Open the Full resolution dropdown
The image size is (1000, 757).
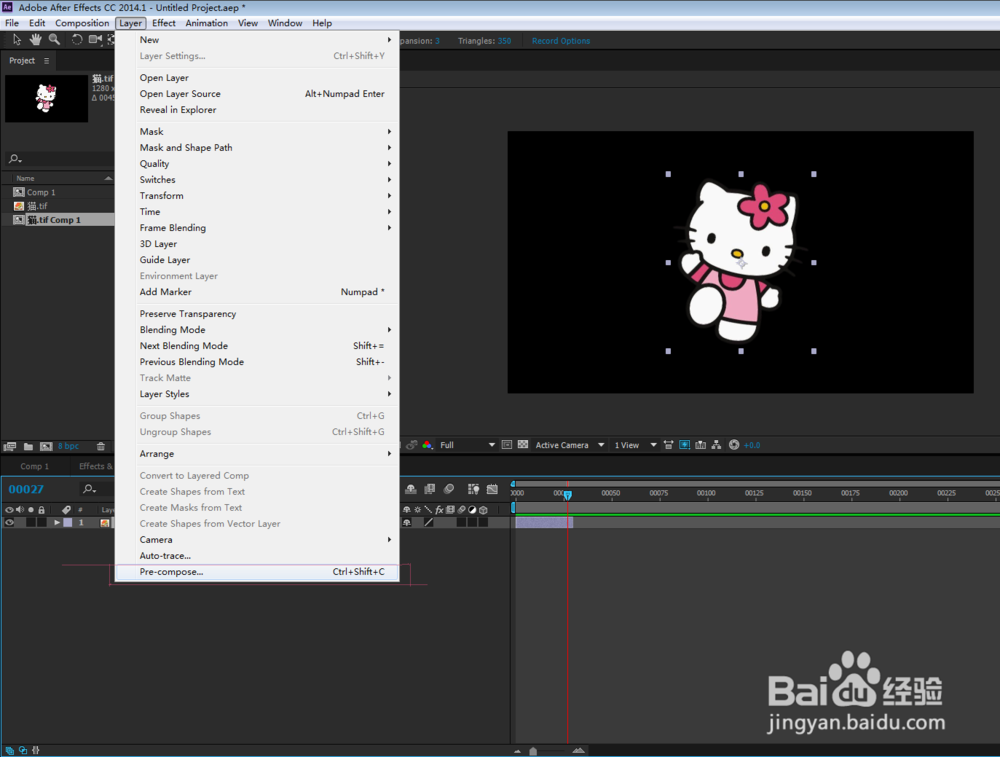(x=467, y=445)
